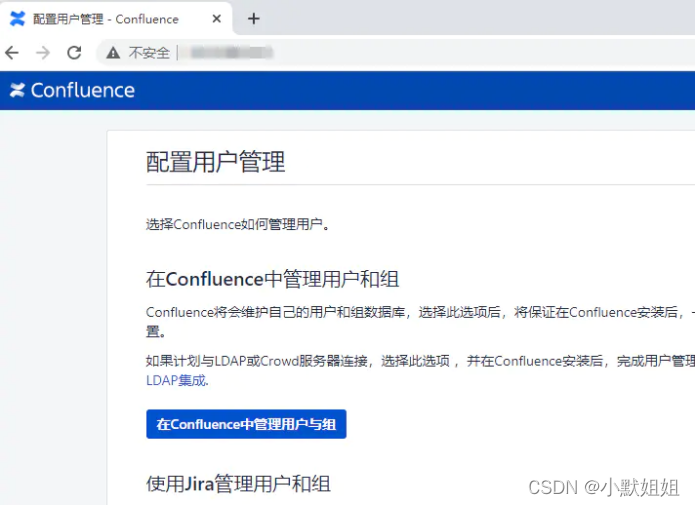This screenshot has width=695, height=506.
Task: Click the 使用Jira管理用户和组 heading
Action: (x=238, y=483)
